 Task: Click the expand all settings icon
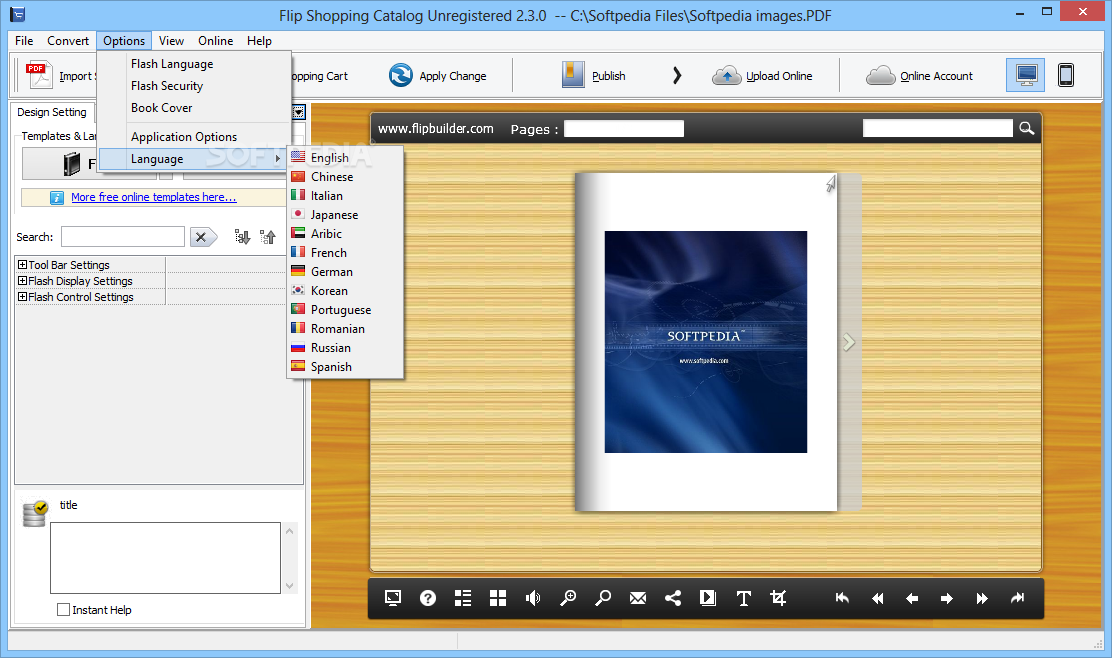[243, 237]
